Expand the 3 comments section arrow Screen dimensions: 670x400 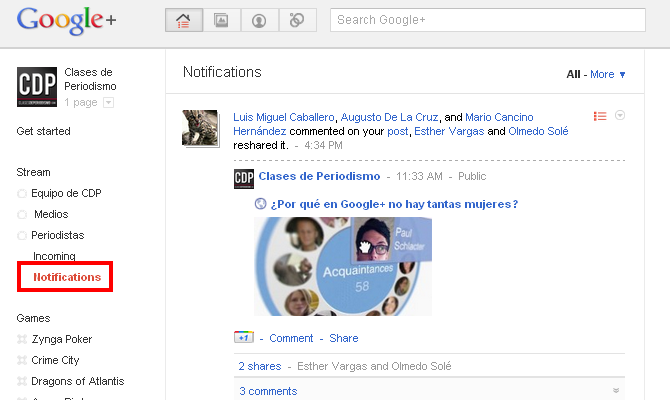pos(616,391)
